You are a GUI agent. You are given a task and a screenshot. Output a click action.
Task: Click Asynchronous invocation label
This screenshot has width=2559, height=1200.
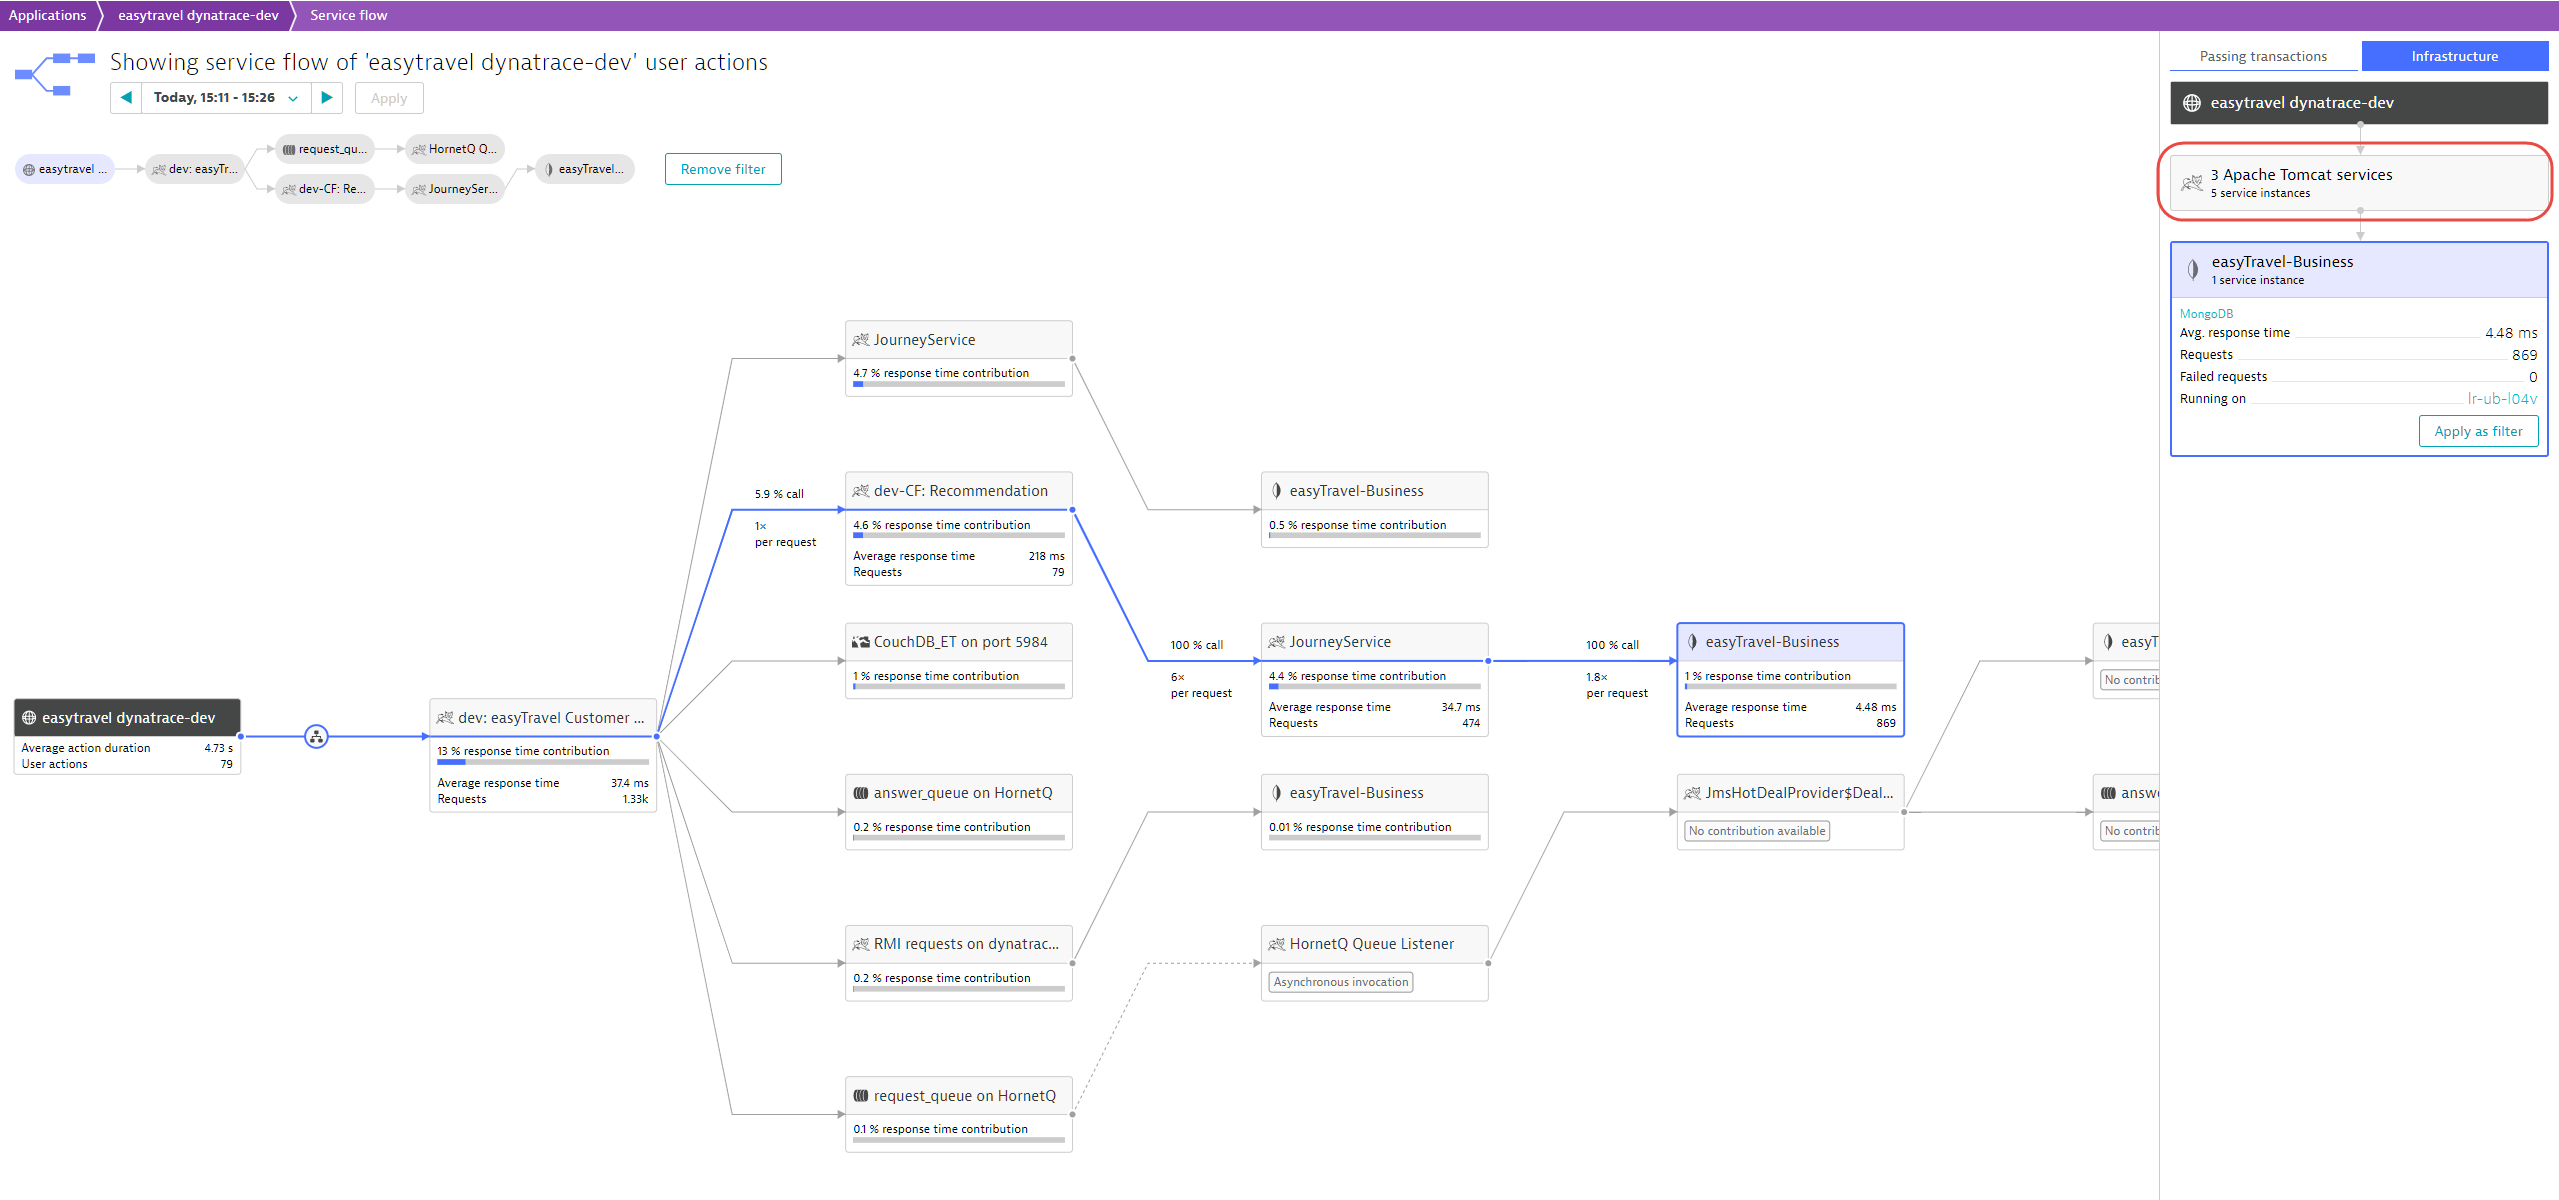tap(1341, 982)
